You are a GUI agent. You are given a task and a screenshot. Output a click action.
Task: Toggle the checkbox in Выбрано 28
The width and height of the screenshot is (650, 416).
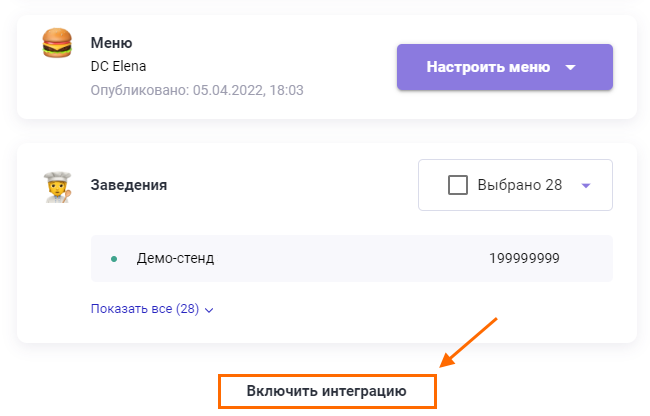click(x=458, y=185)
